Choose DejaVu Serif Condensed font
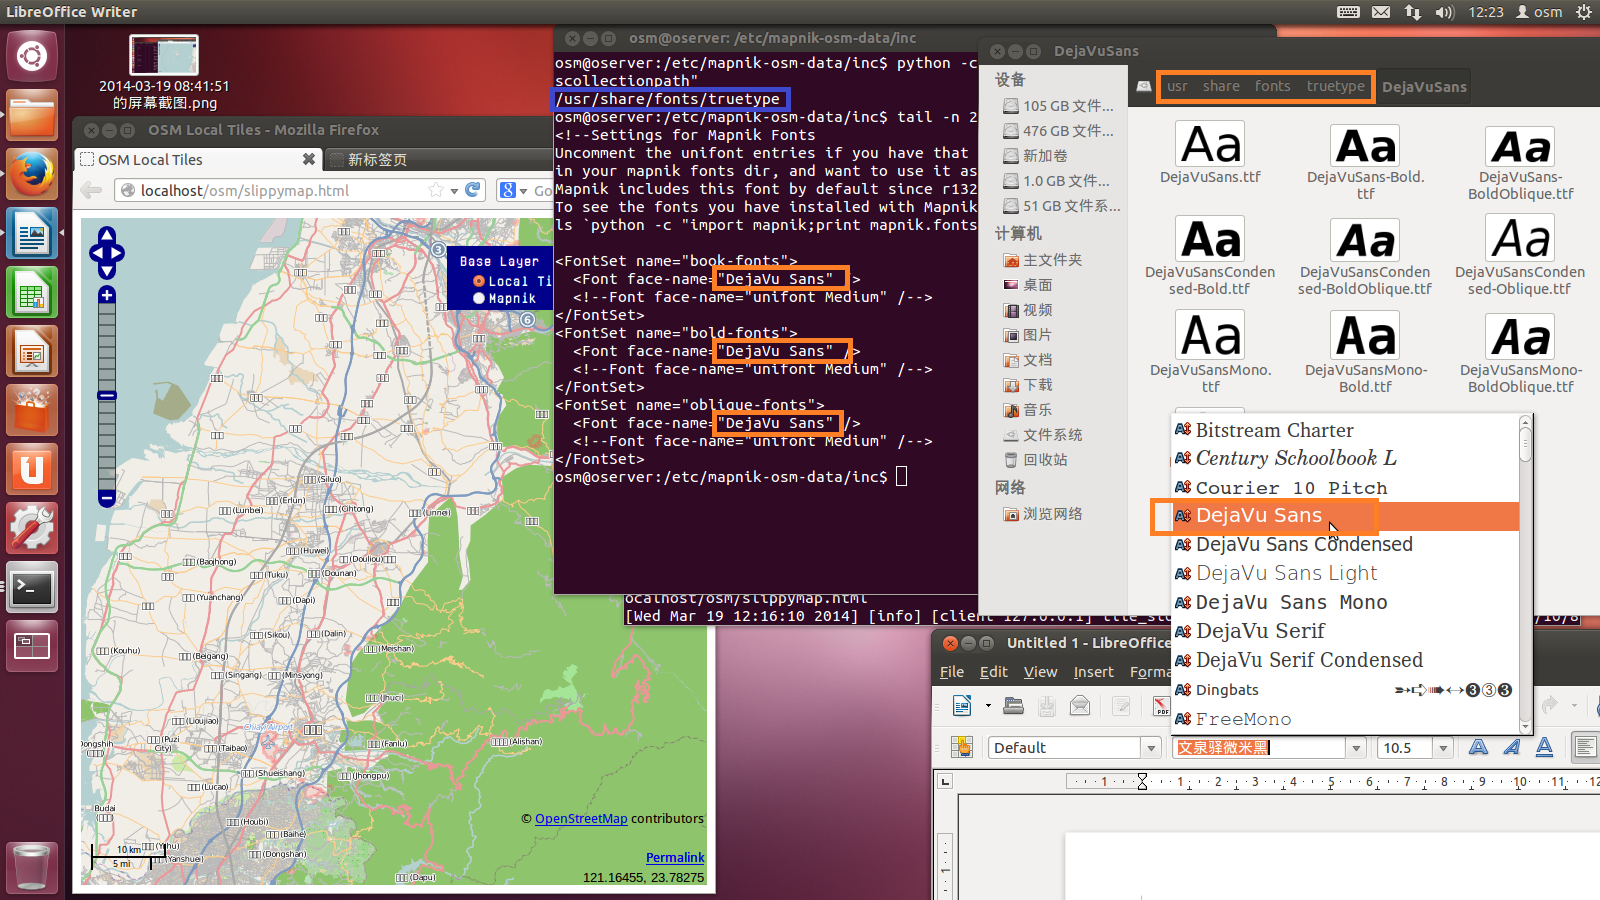Screen dimensions: 1600x900 (x=1346, y=660)
